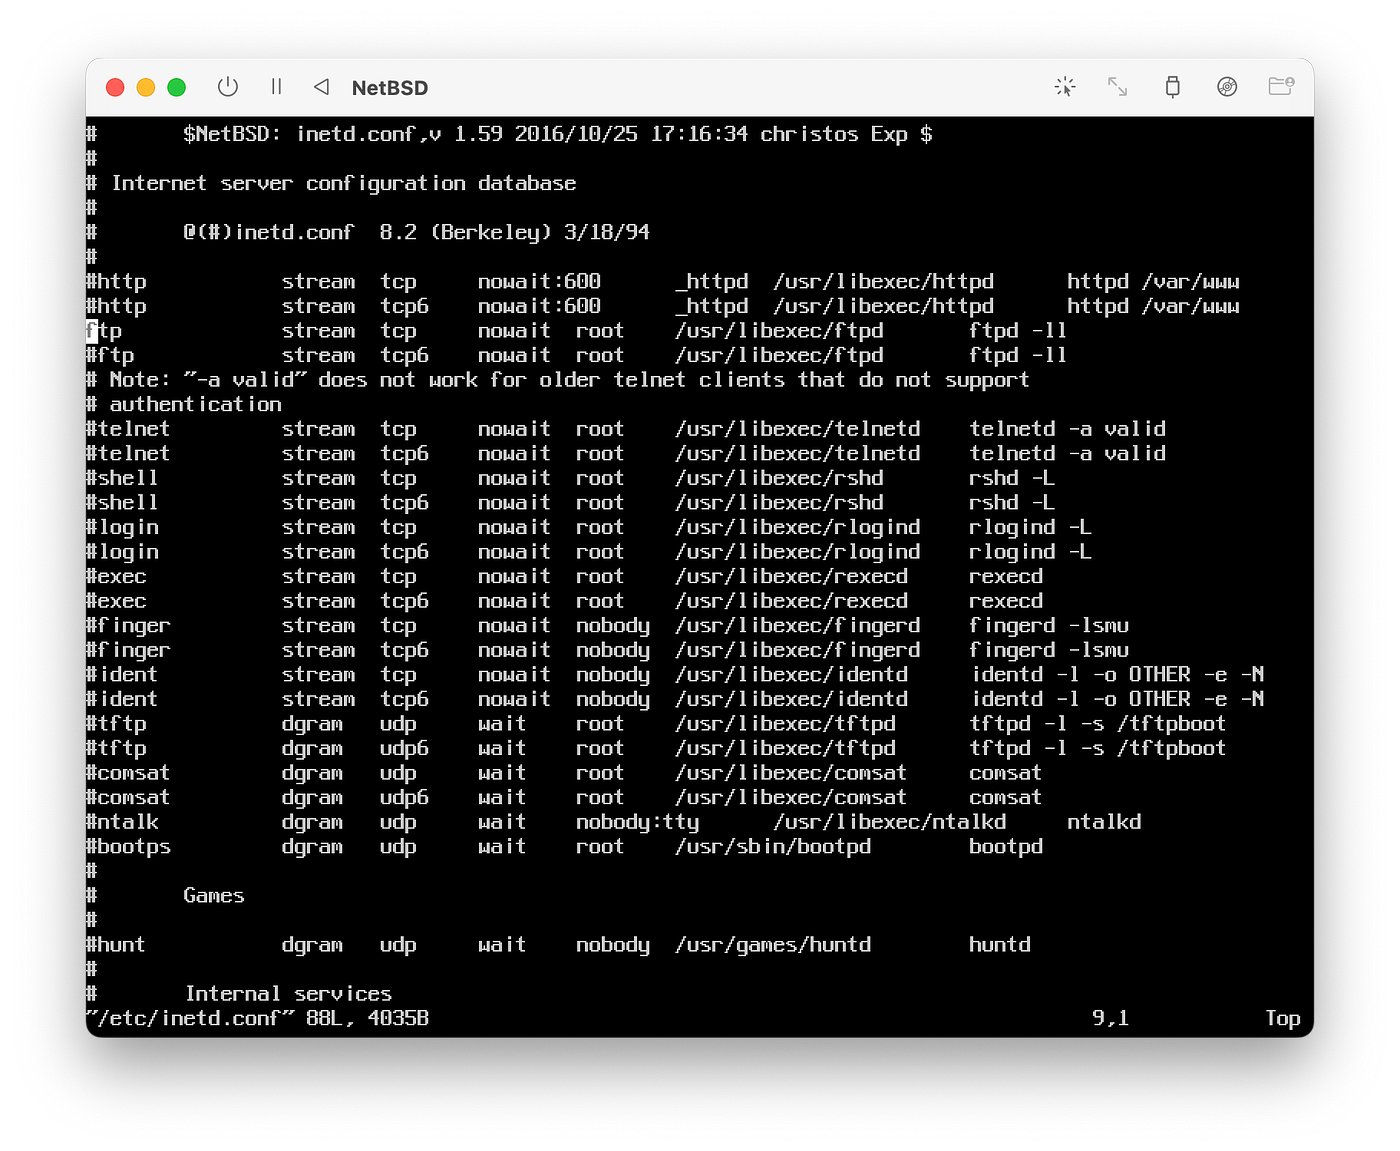
Task: Click the name "christos" in the header line
Action: click(x=809, y=134)
